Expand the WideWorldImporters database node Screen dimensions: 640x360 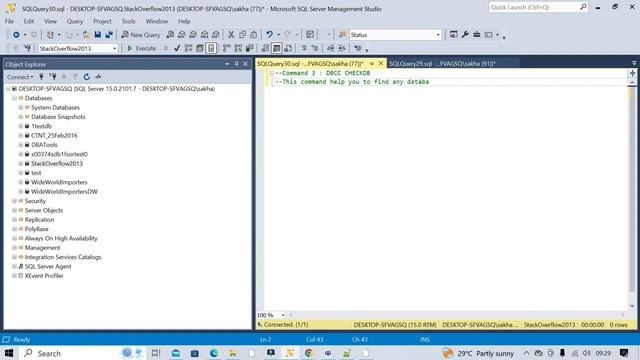[x=20, y=182]
